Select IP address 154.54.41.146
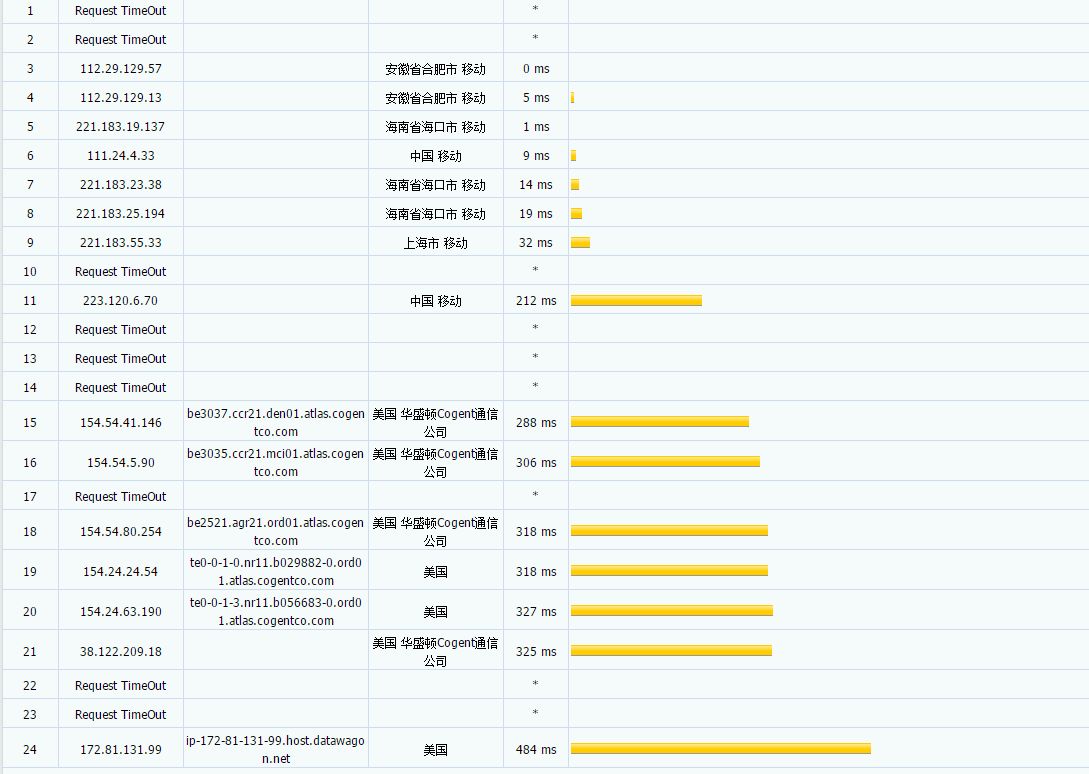 (x=121, y=422)
